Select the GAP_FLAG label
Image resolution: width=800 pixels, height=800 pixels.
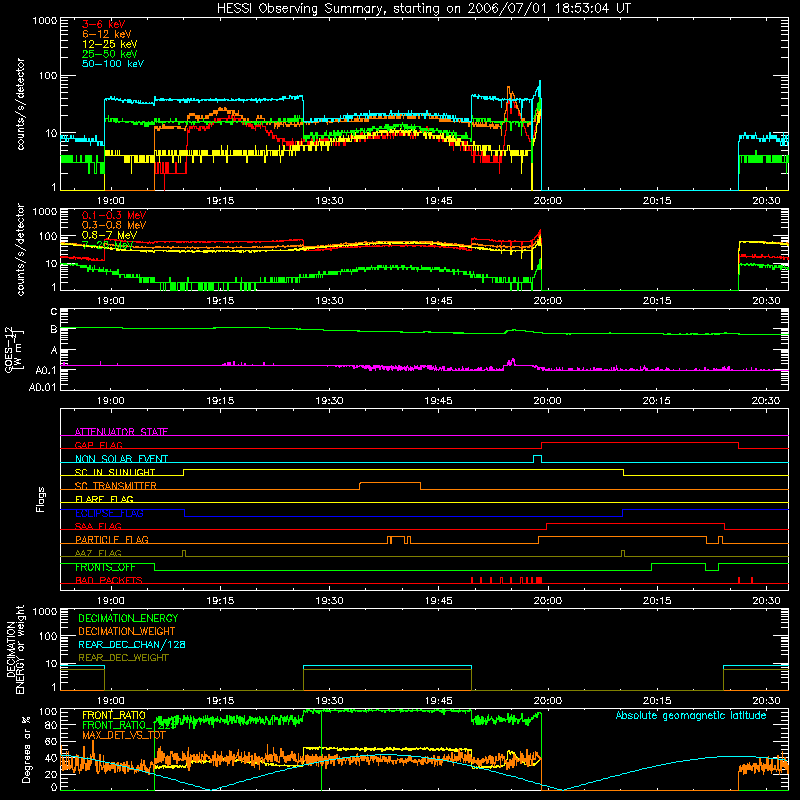(x=98, y=445)
